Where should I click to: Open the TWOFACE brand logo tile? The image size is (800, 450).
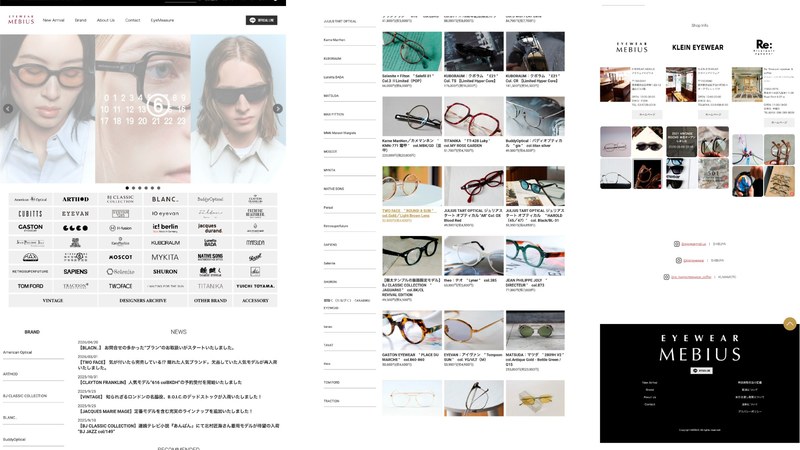[120, 286]
